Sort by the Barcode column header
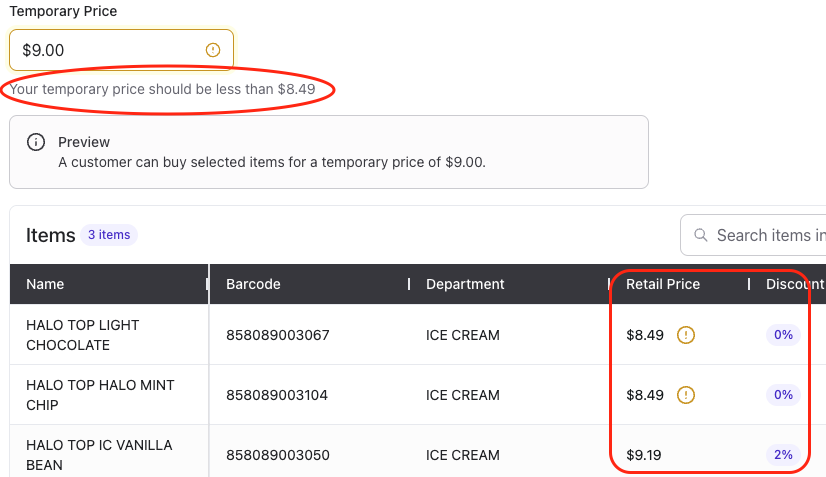This screenshot has width=826, height=477. [253, 284]
